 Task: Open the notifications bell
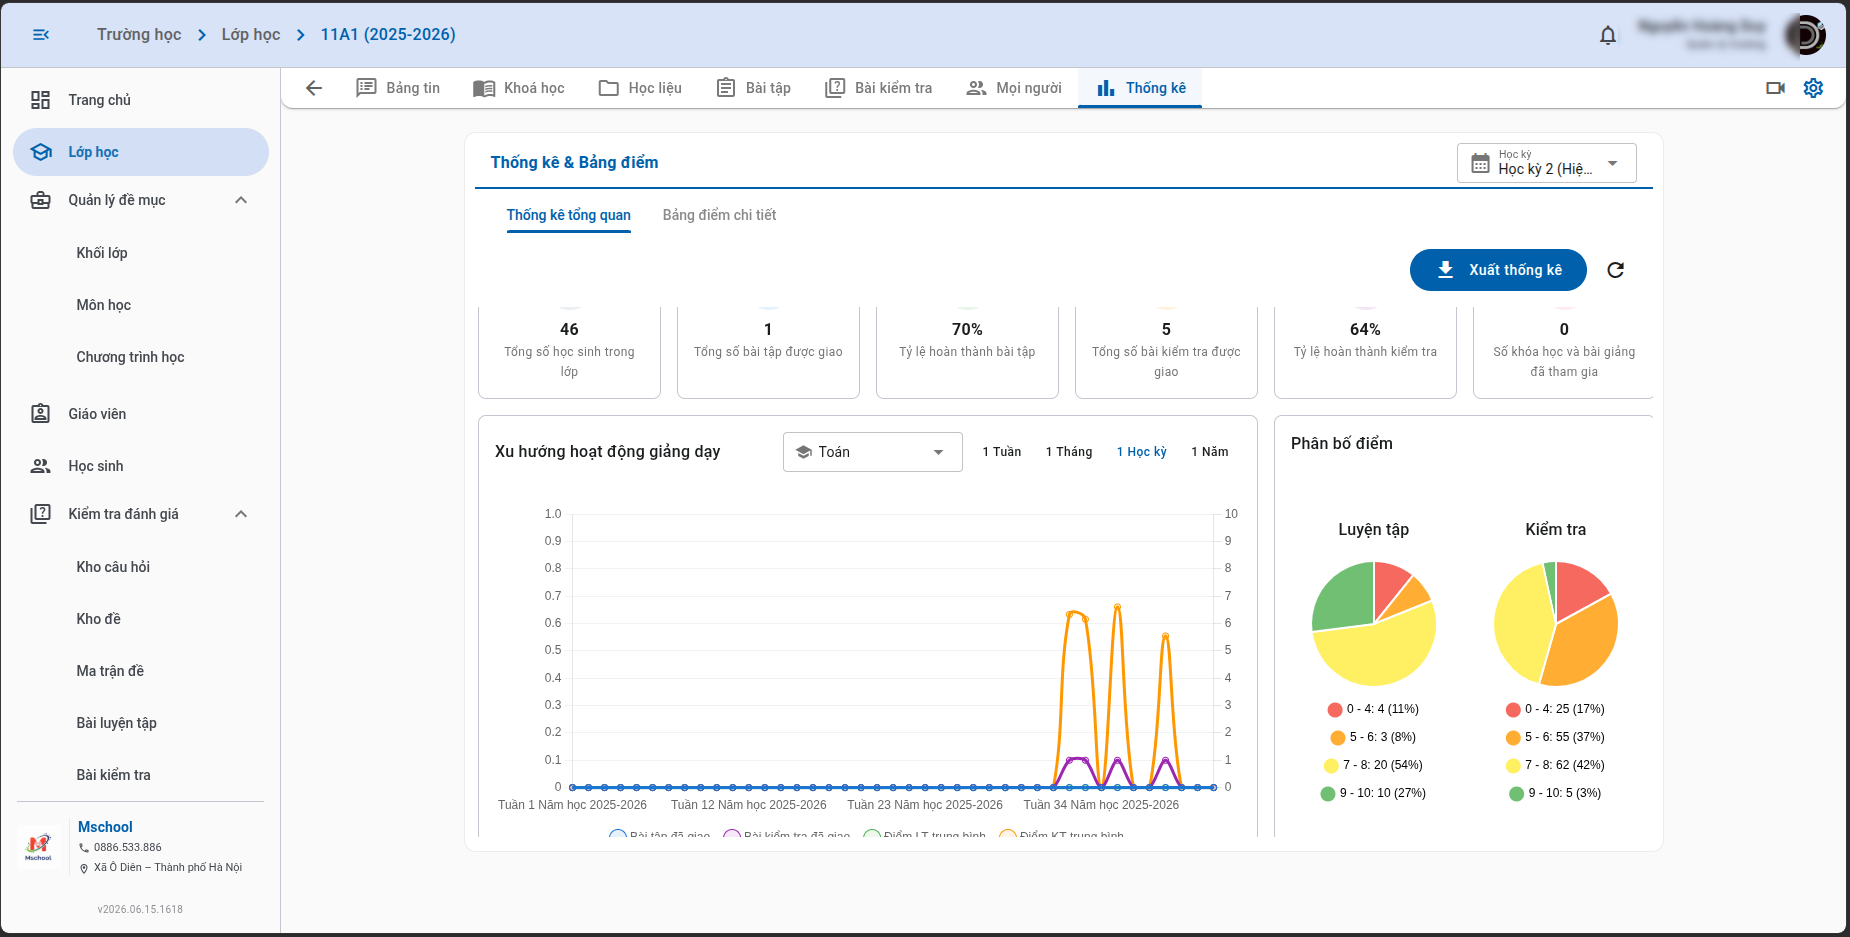(x=1608, y=36)
